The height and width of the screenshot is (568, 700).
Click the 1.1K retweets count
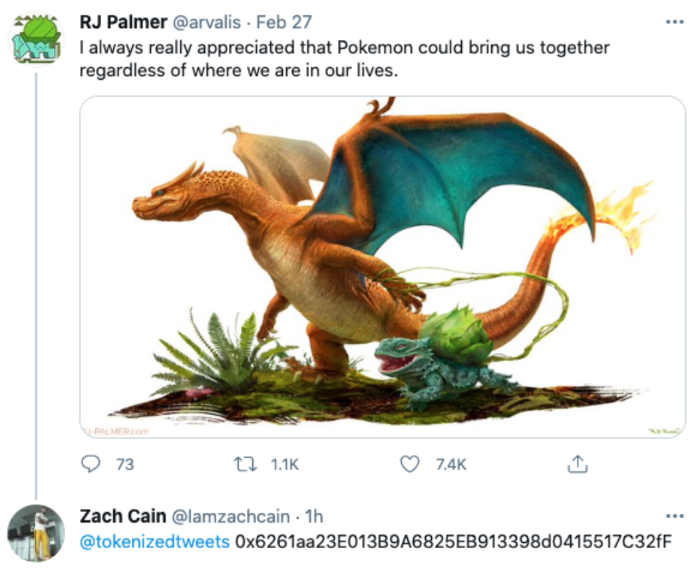point(285,464)
